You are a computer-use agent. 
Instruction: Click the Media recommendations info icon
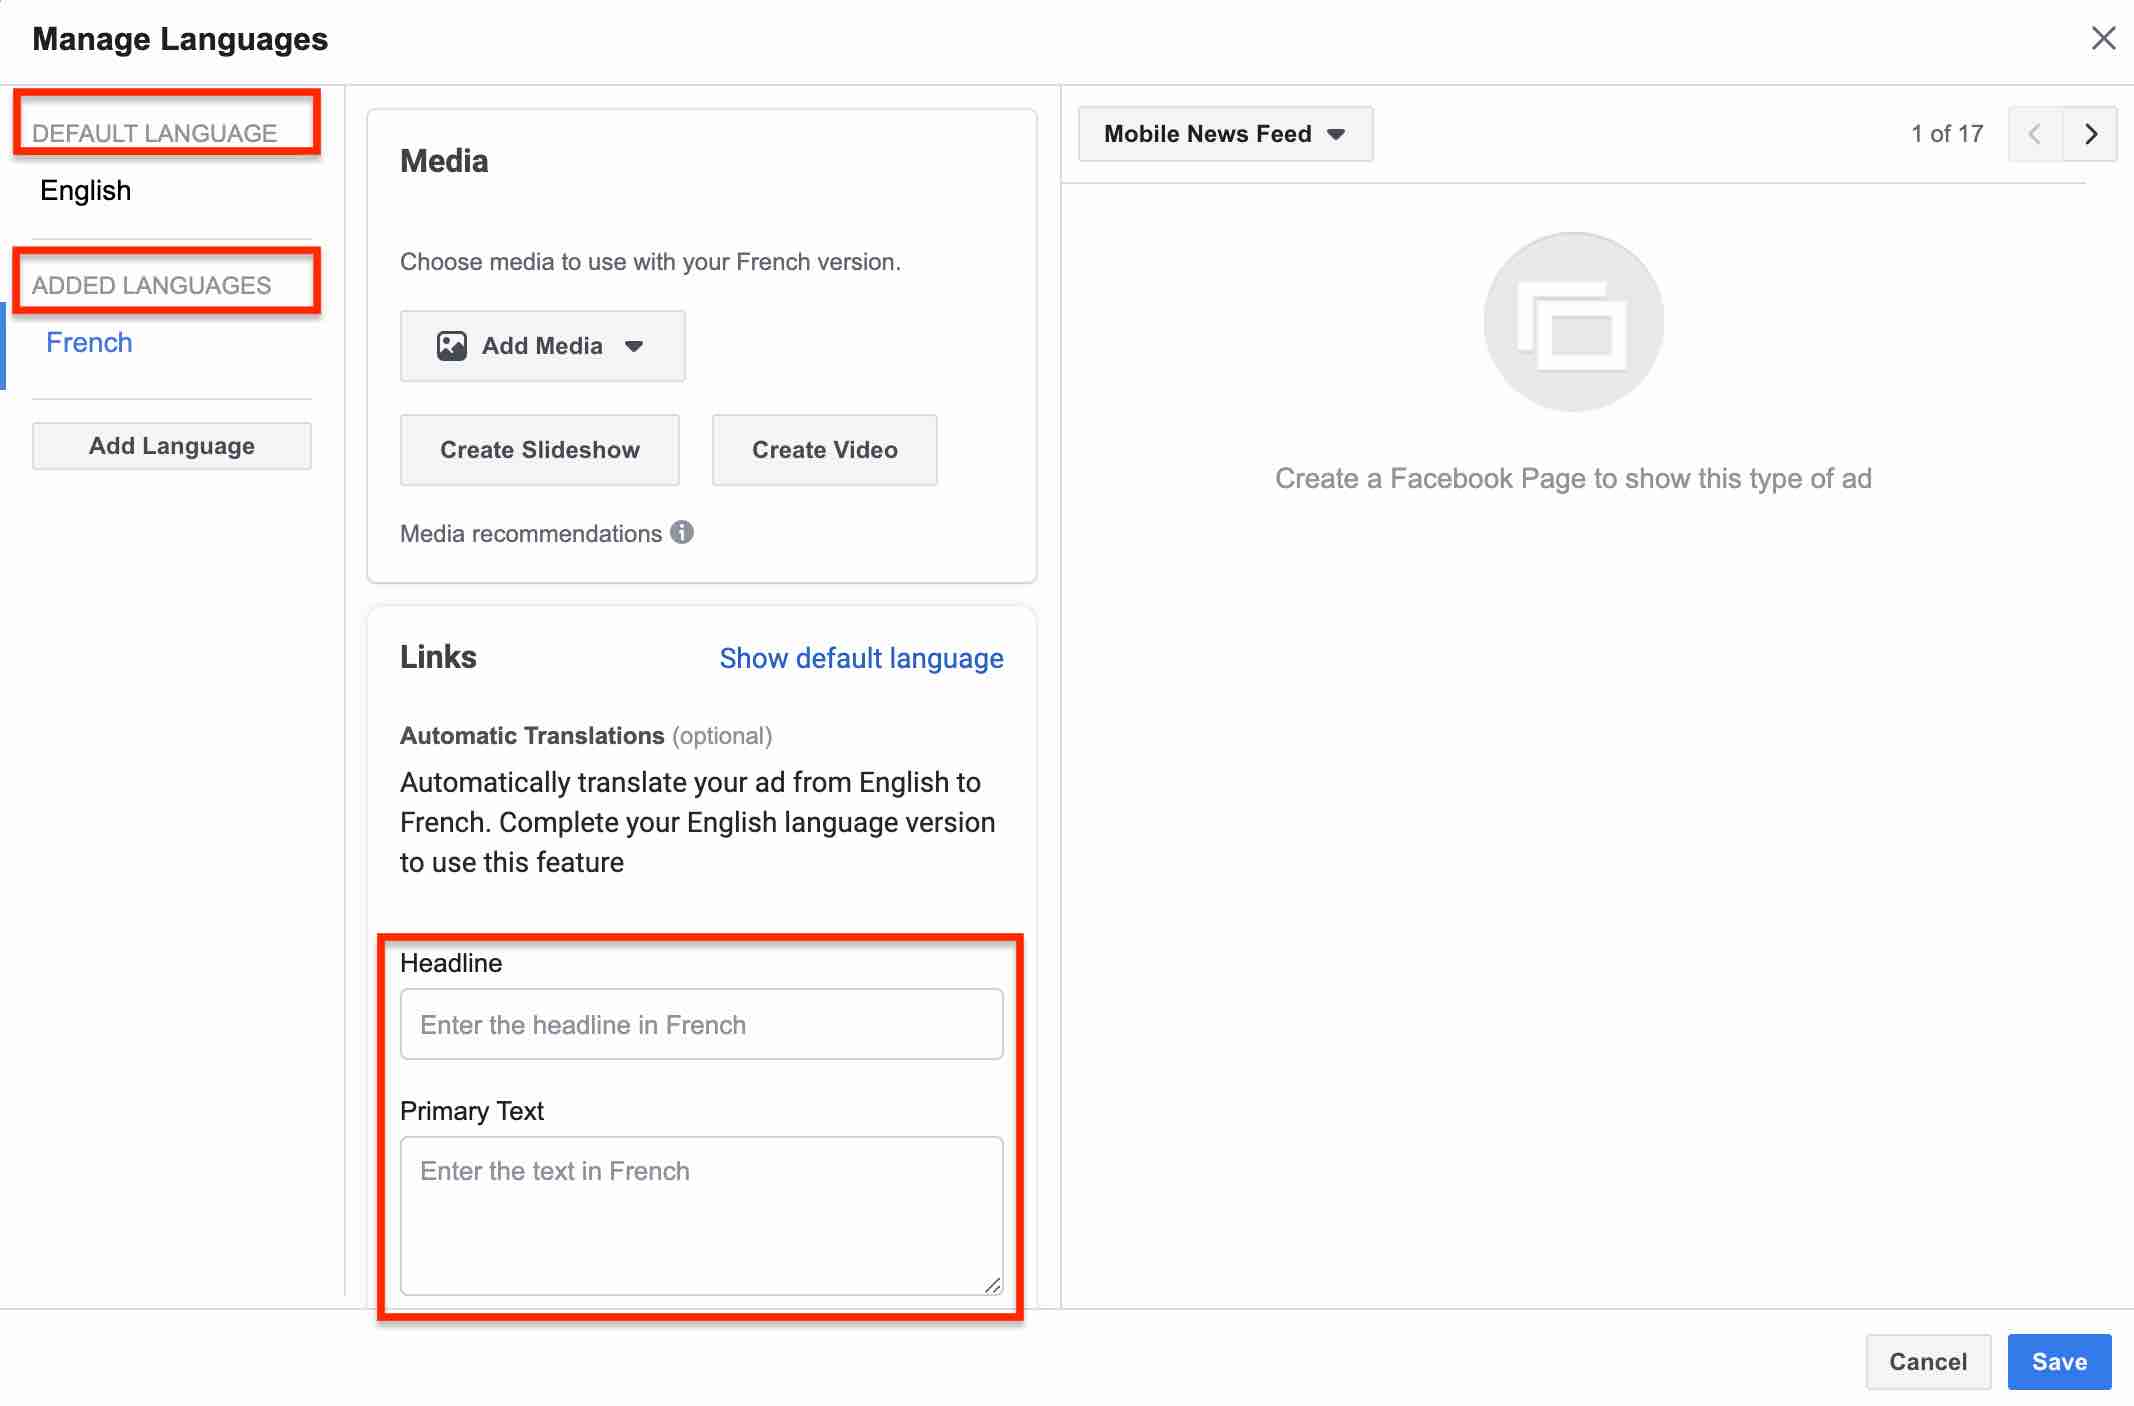[683, 533]
